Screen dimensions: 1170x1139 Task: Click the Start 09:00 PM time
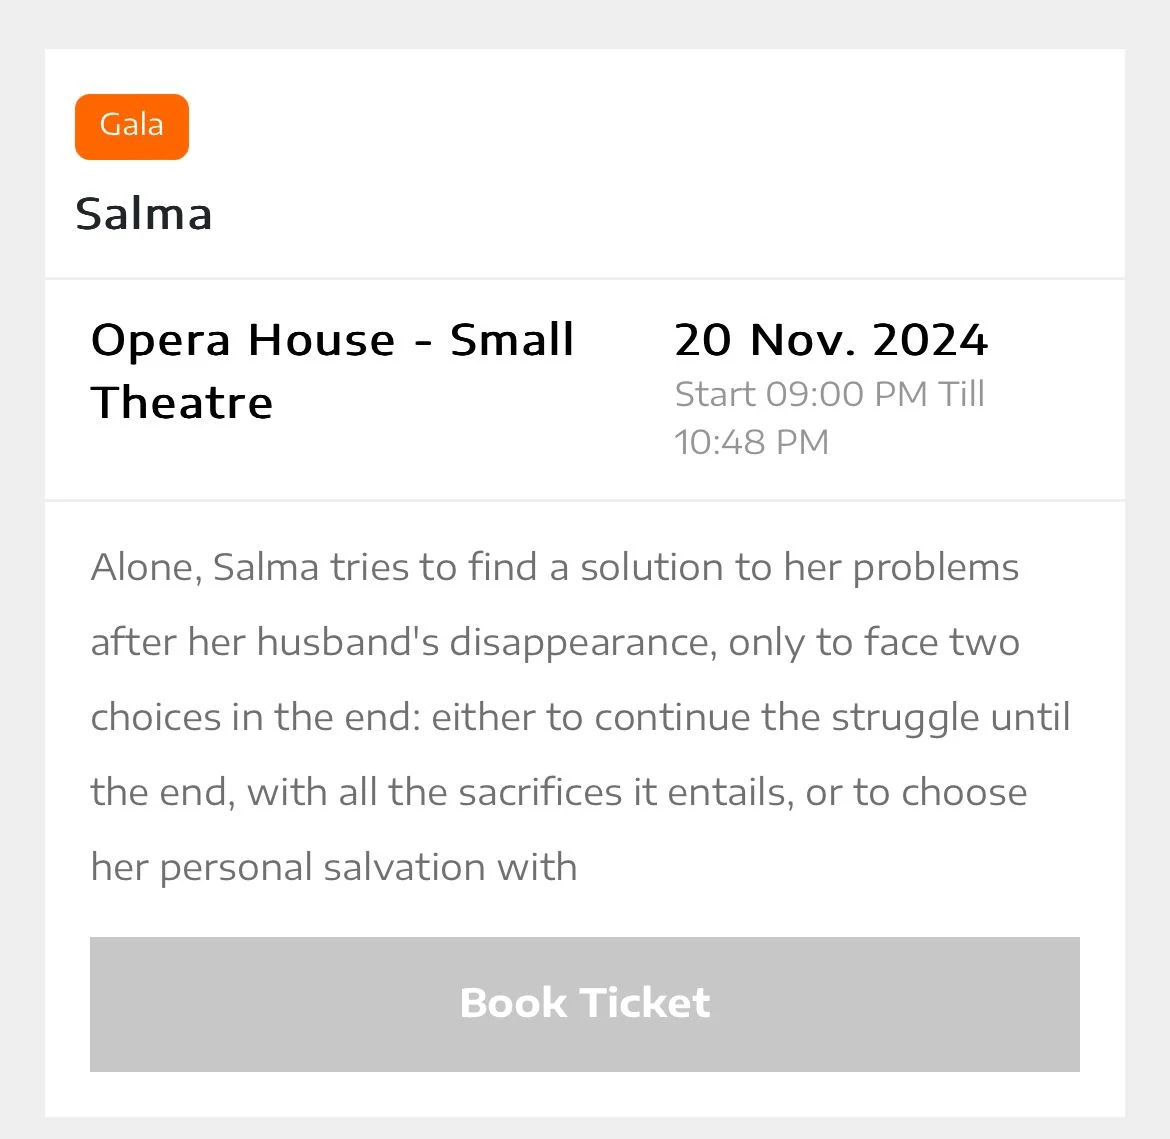pos(802,394)
